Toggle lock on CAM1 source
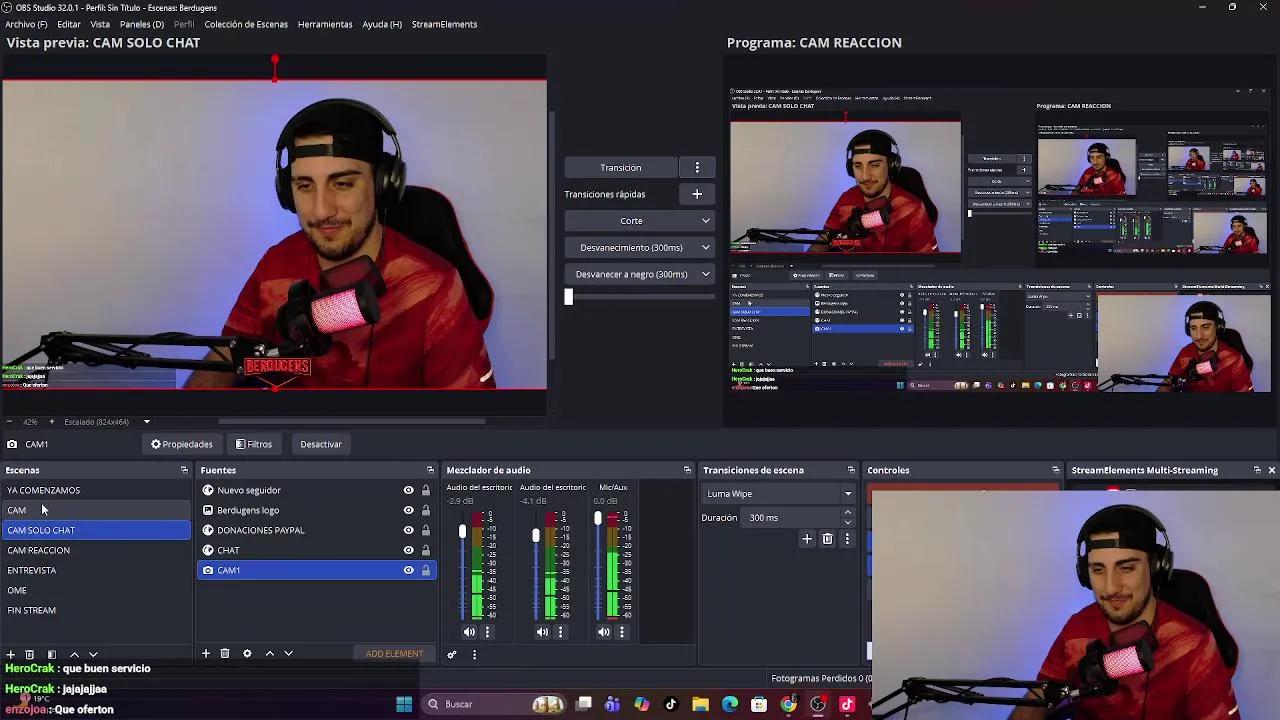Viewport: 1280px width, 720px height. pyautogui.click(x=426, y=570)
